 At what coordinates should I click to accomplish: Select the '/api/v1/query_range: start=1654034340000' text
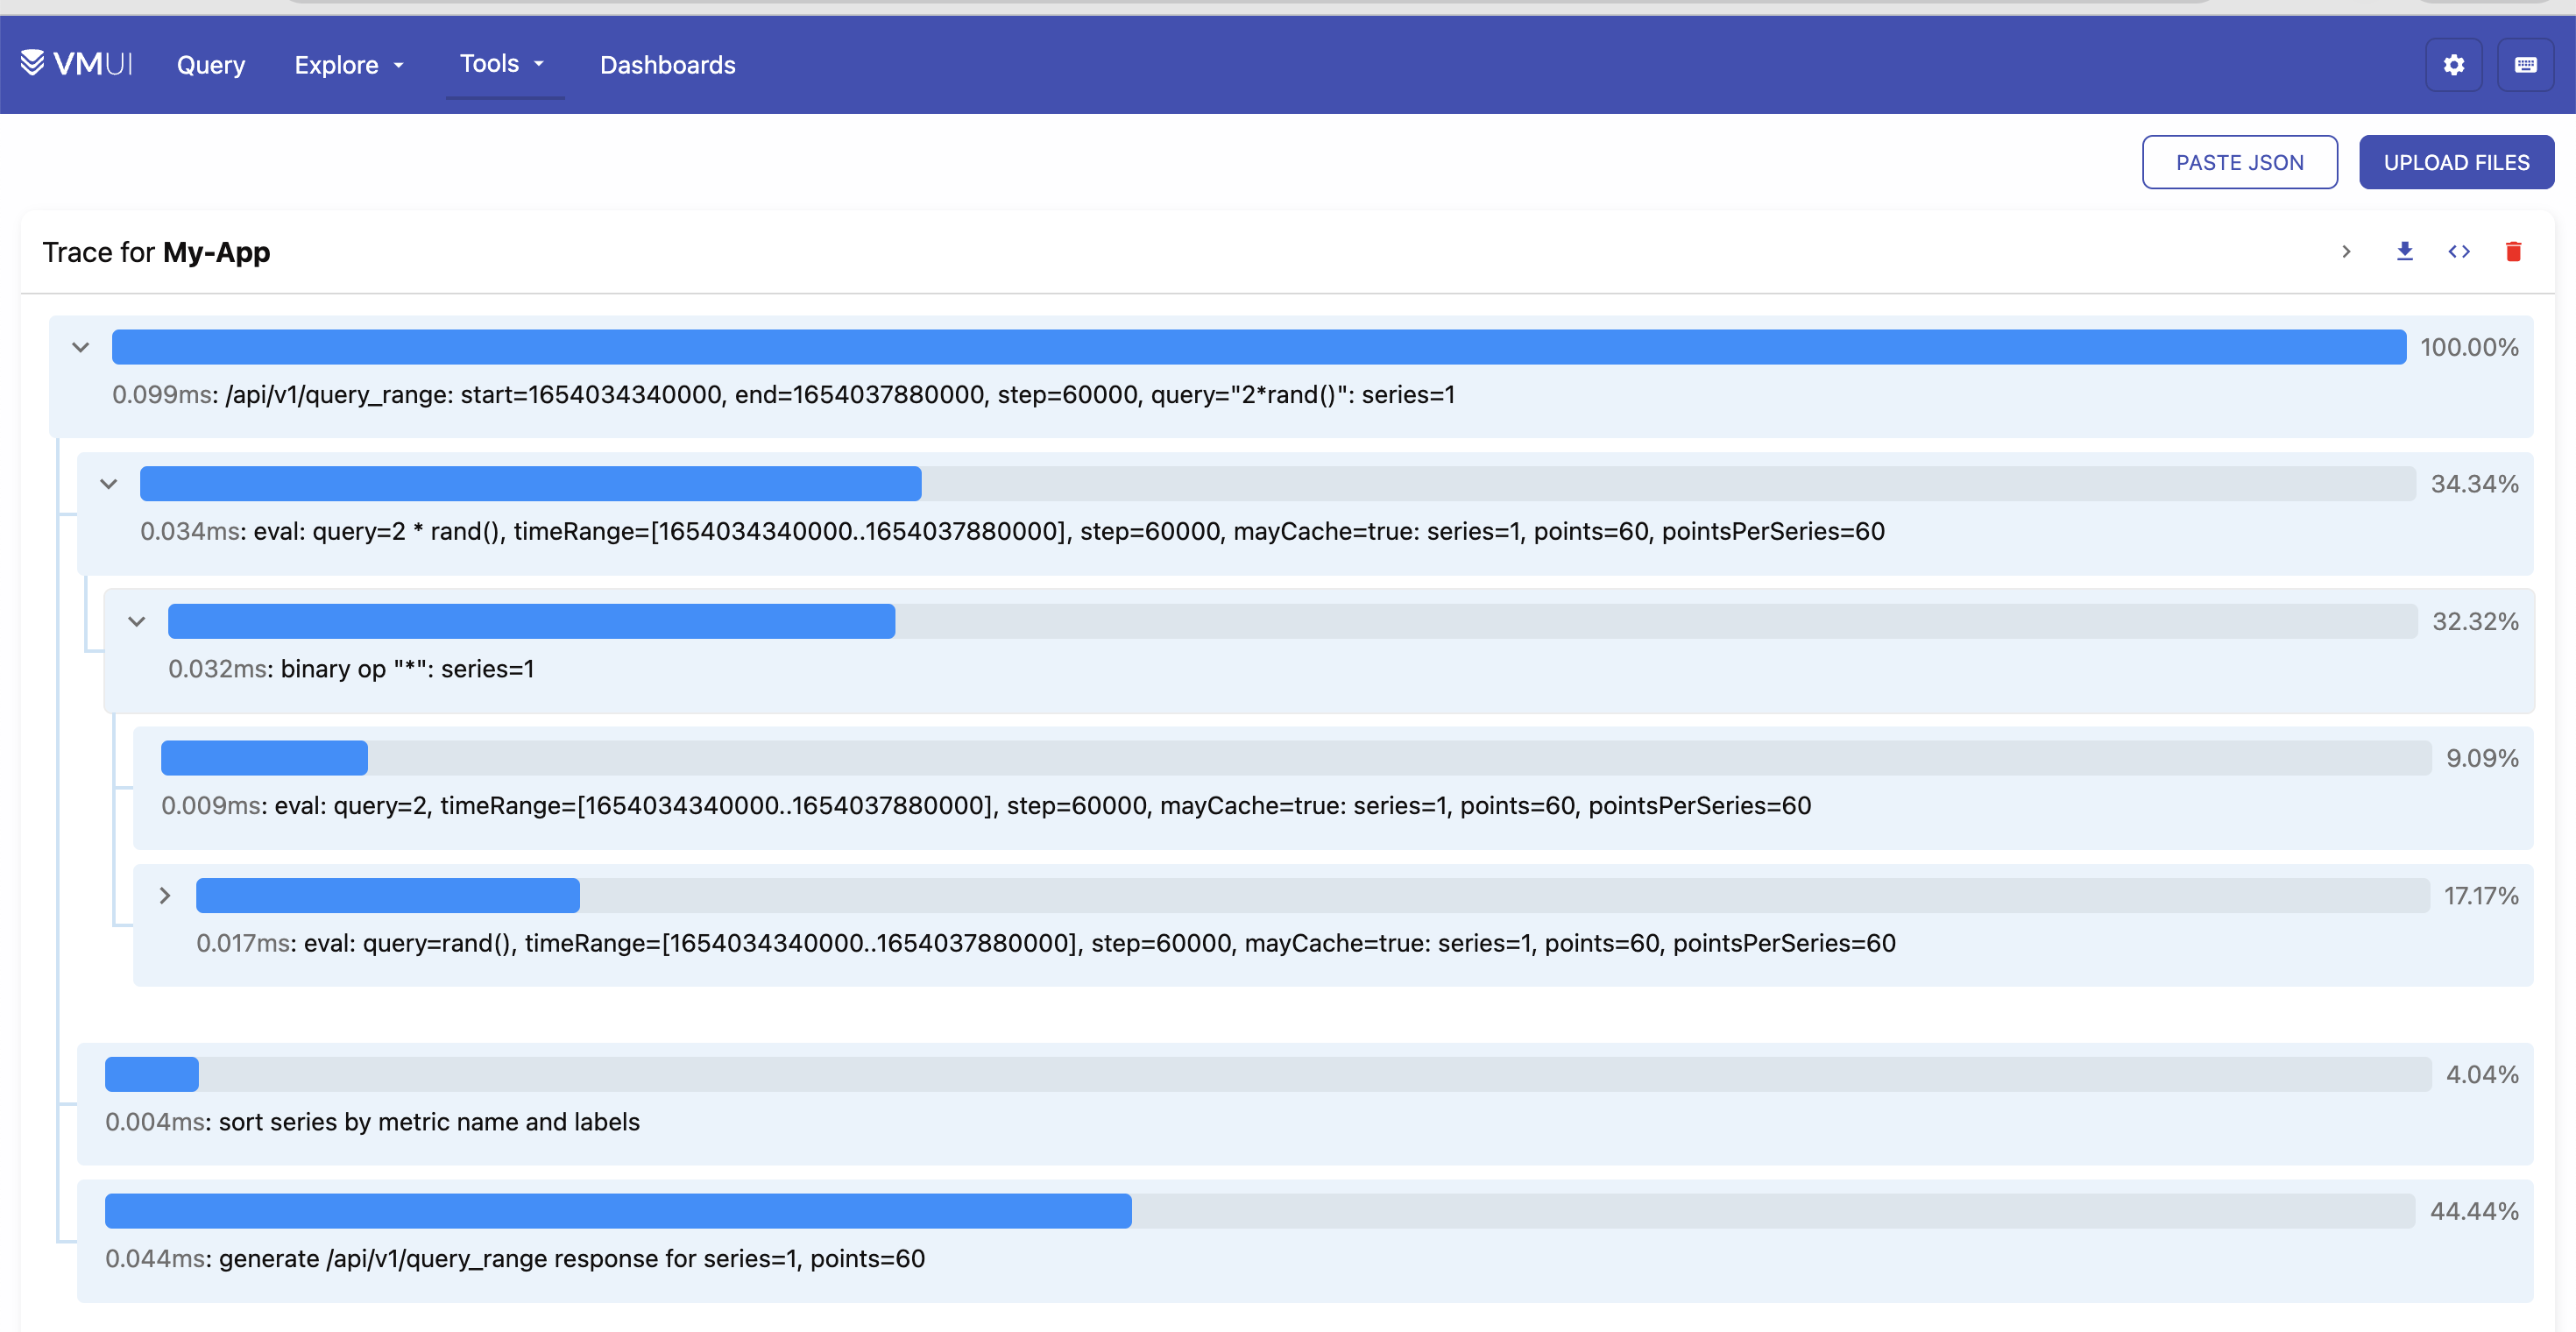point(475,395)
